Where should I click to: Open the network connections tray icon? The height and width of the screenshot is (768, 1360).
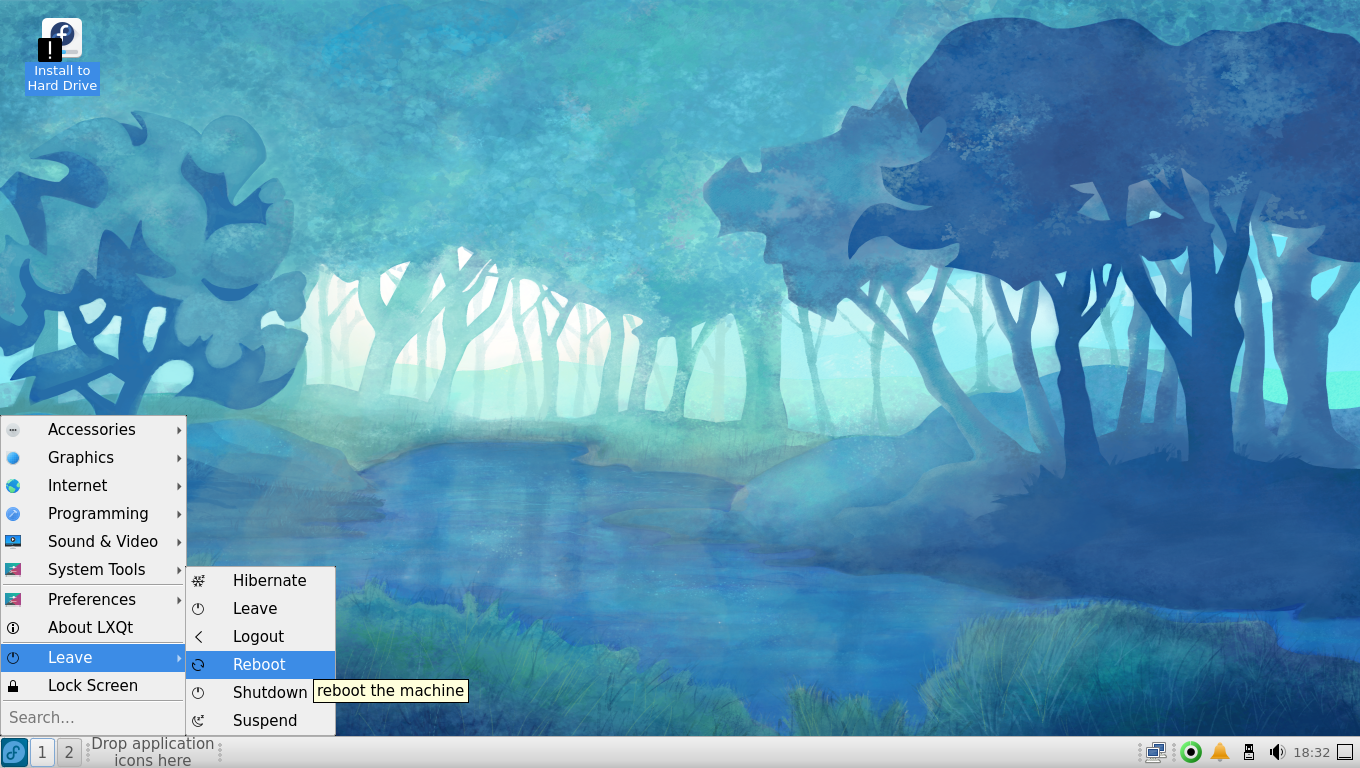tap(1156, 752)
